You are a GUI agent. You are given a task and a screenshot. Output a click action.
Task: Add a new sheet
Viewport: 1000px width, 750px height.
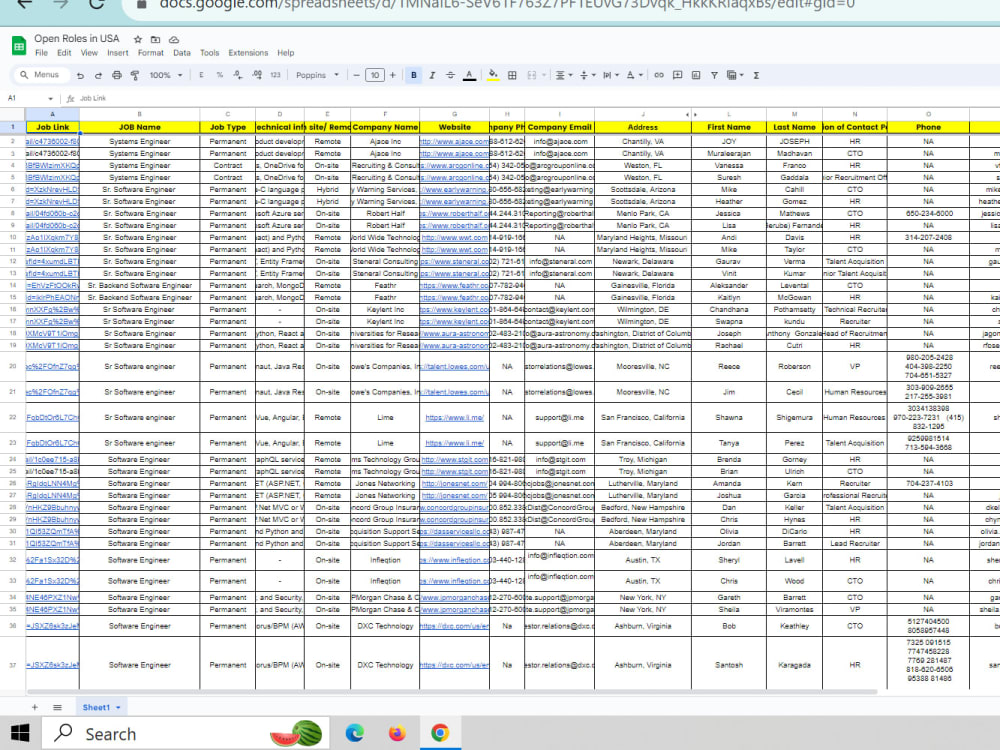click(34, 707)
